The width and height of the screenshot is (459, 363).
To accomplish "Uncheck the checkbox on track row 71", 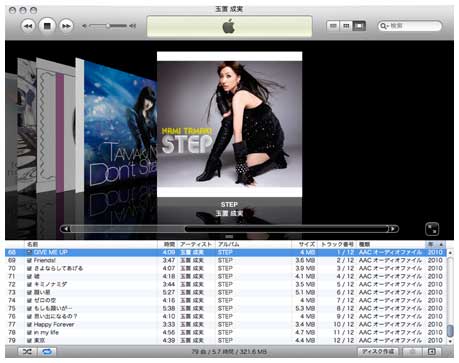I will [x=29, y=276].
